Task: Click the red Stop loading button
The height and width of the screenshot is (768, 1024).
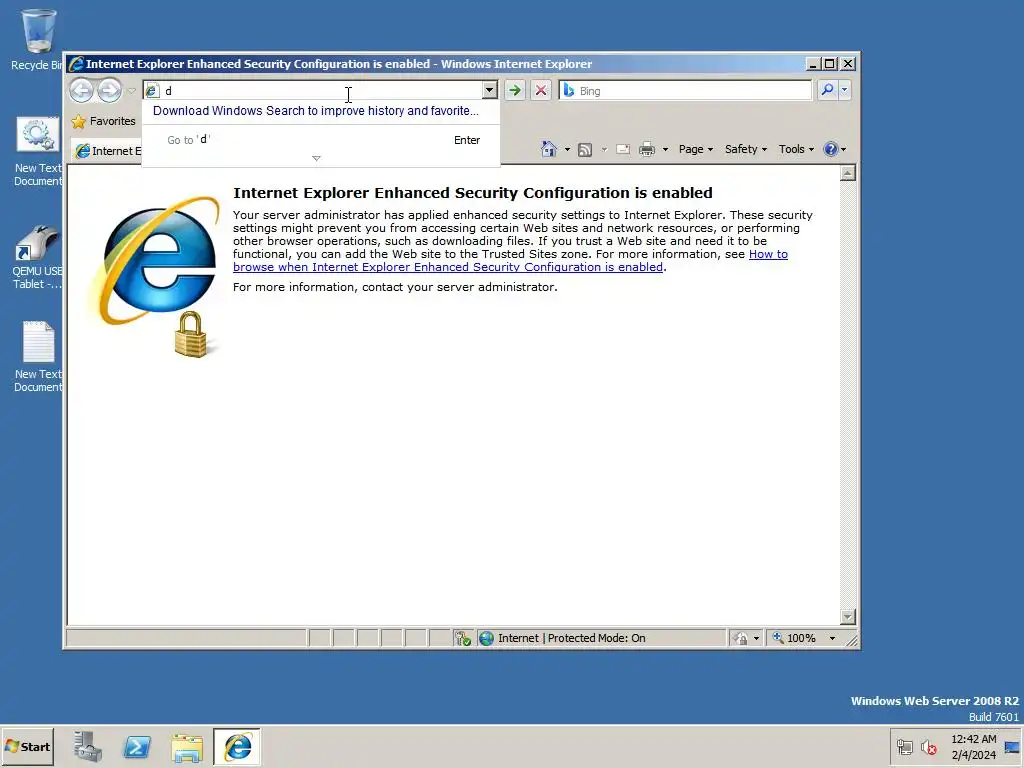Action: point(541,90)
